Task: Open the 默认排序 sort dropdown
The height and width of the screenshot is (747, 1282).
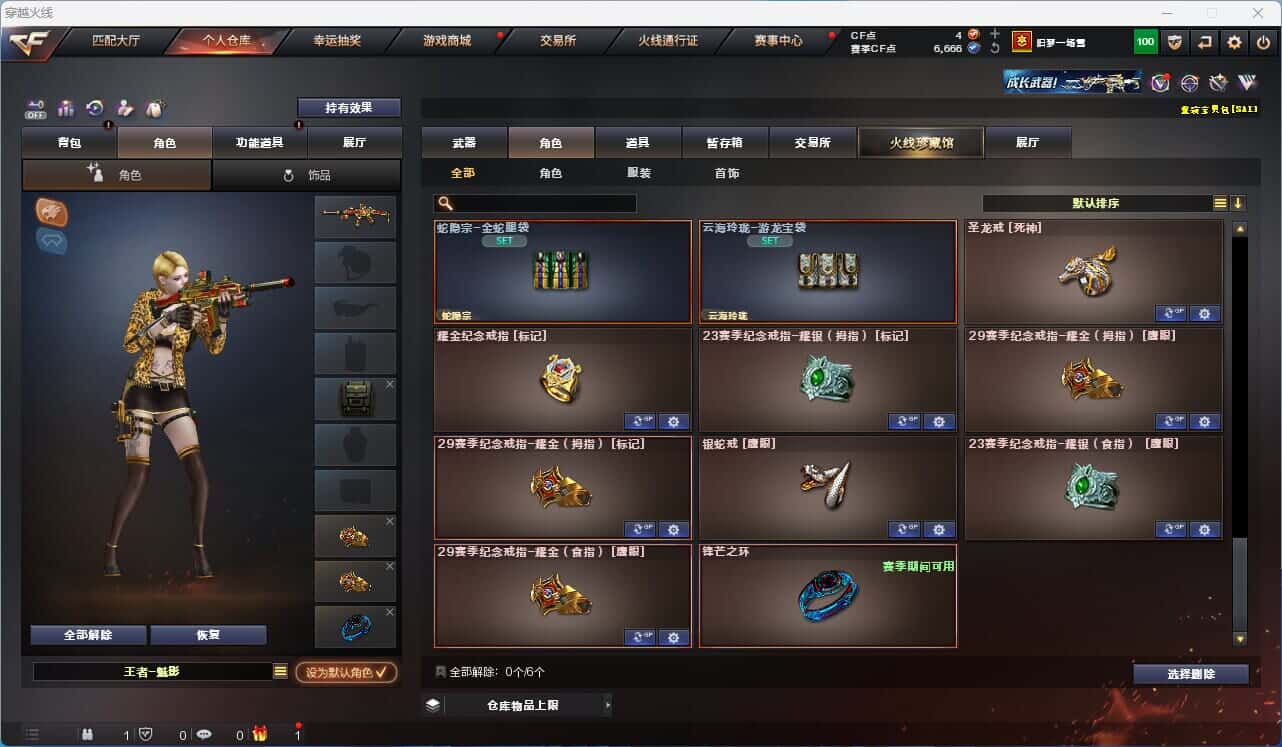Action: point(1220,203)
